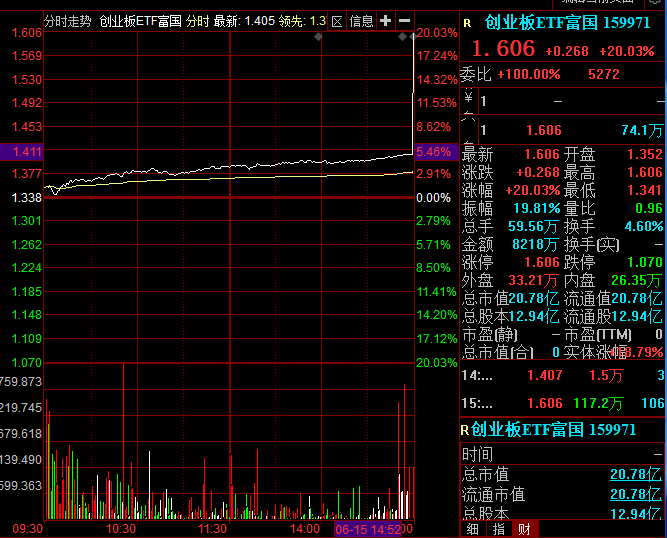667x538 pixels.
Task: Switch to the 财 finance tab
Action: 525,529
